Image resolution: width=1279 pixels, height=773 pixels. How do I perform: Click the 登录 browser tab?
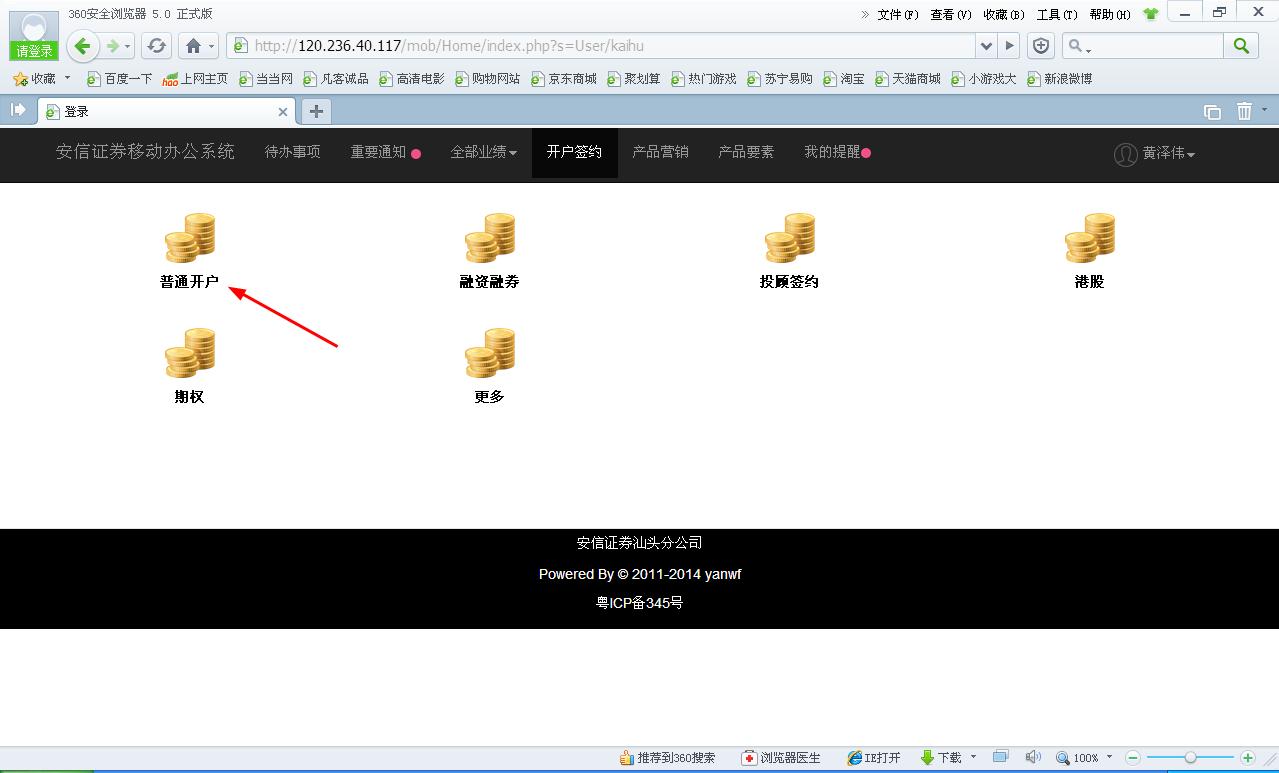click(x=166, y=111)
